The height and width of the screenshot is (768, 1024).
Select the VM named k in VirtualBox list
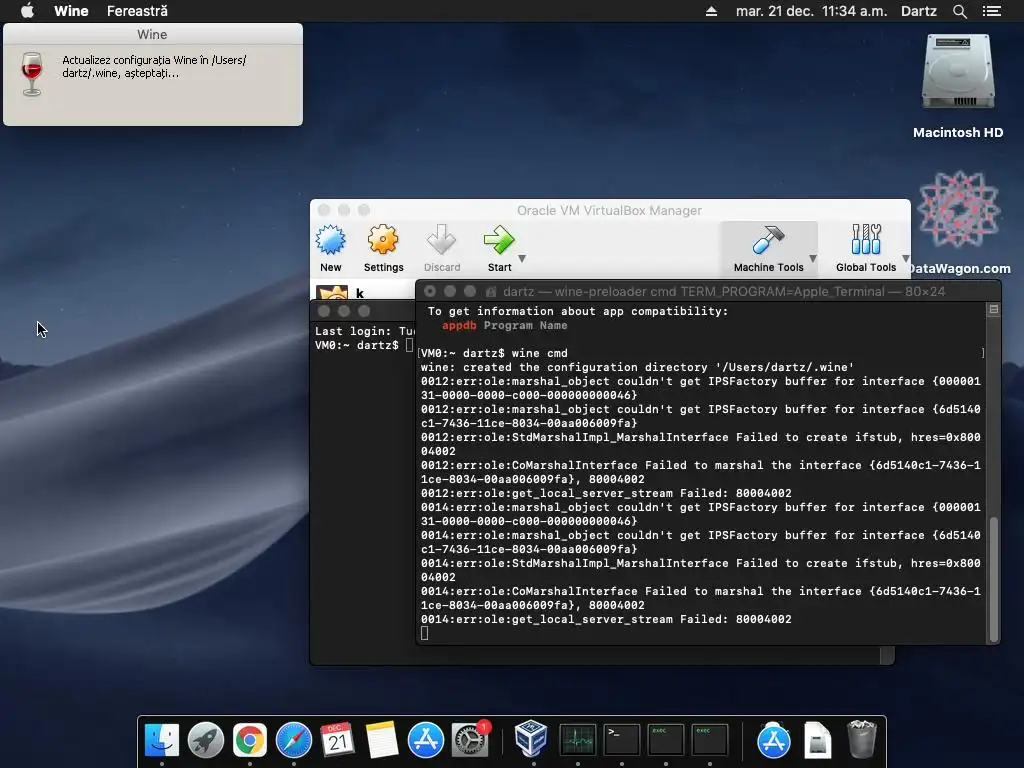(362, 291)
